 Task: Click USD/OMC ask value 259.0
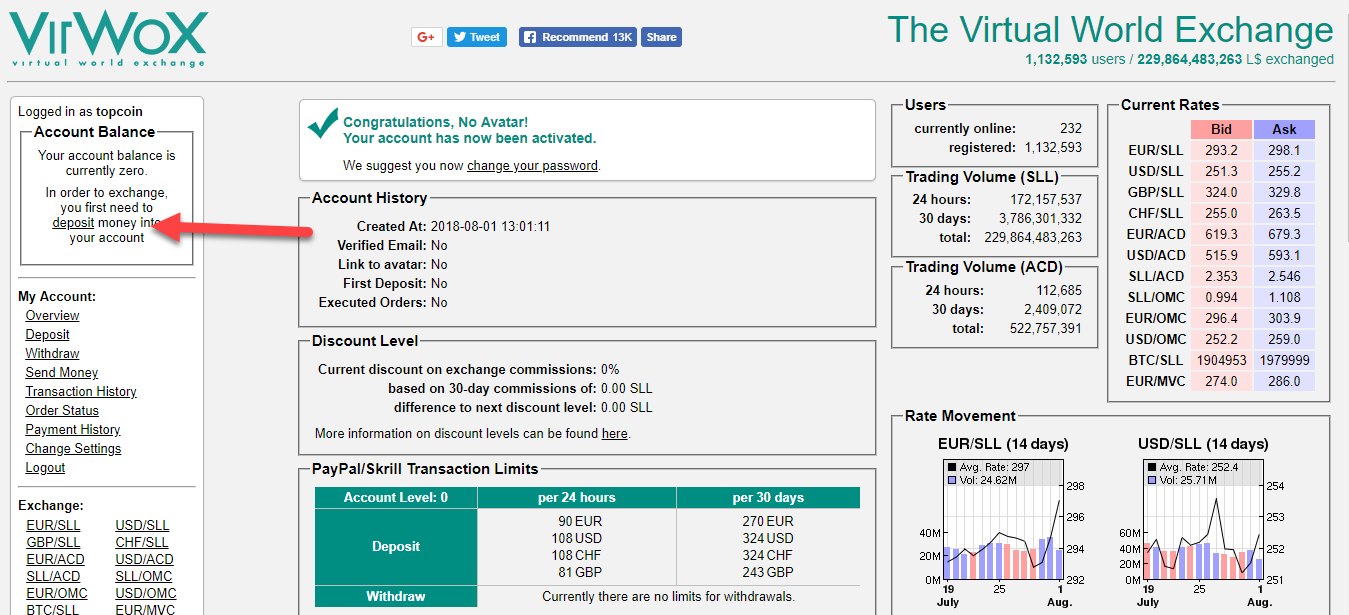[x=1284, y=339]
